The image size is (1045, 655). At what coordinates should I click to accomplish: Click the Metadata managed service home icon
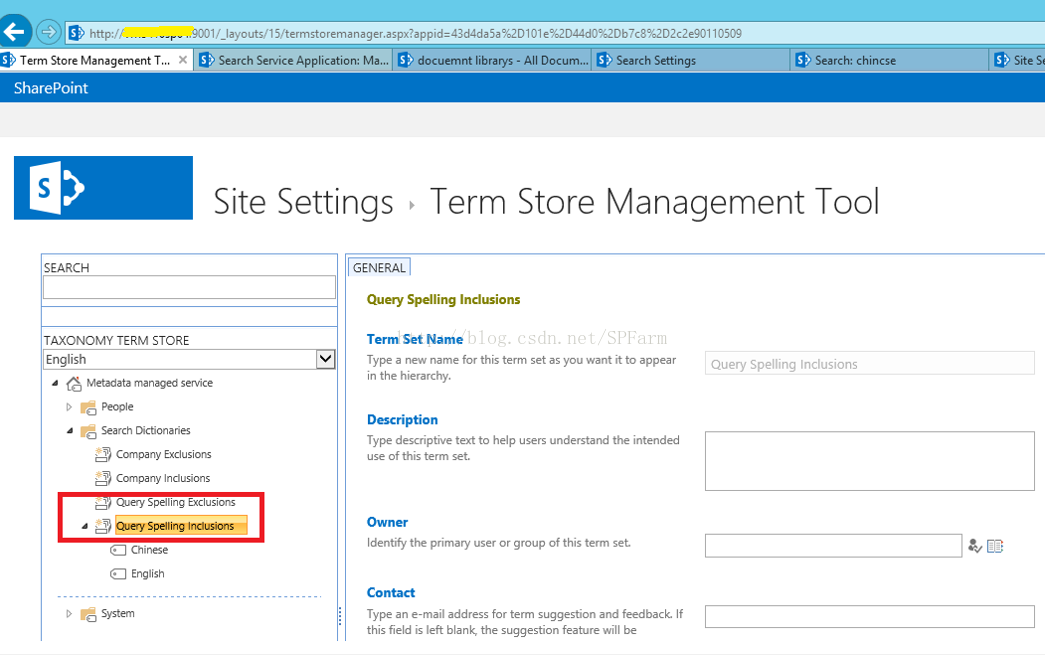[x=74, y=384]
